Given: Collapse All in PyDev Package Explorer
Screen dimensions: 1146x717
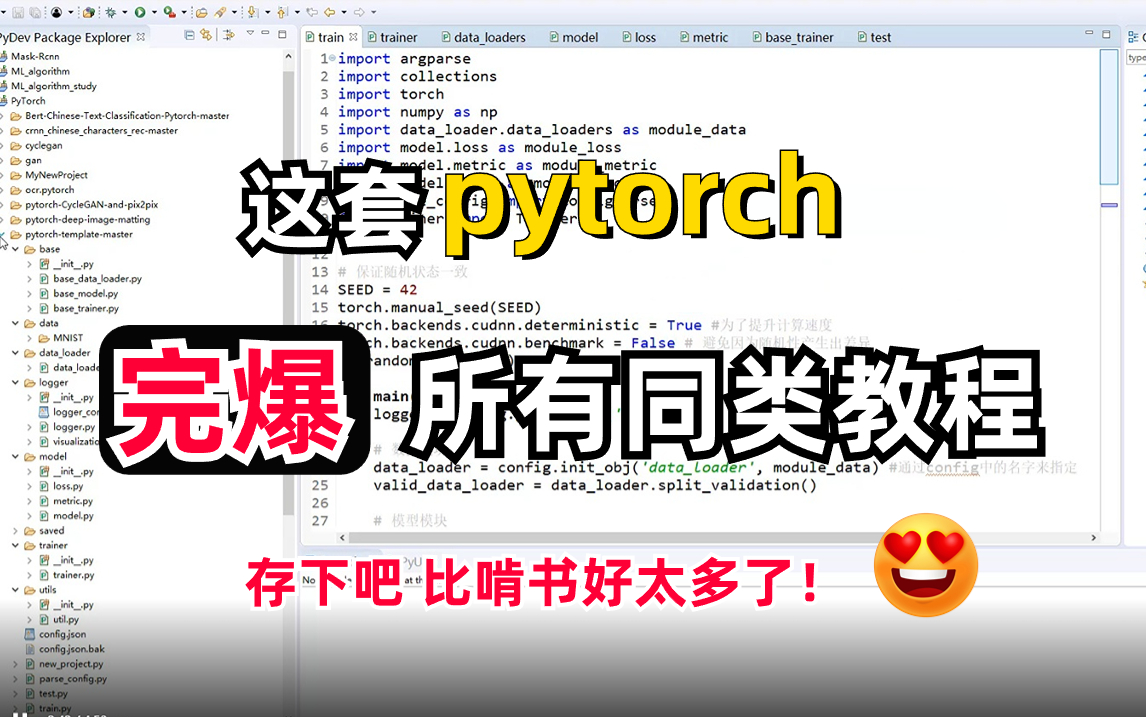Looking at the screenshot, I should coord(189,35).
